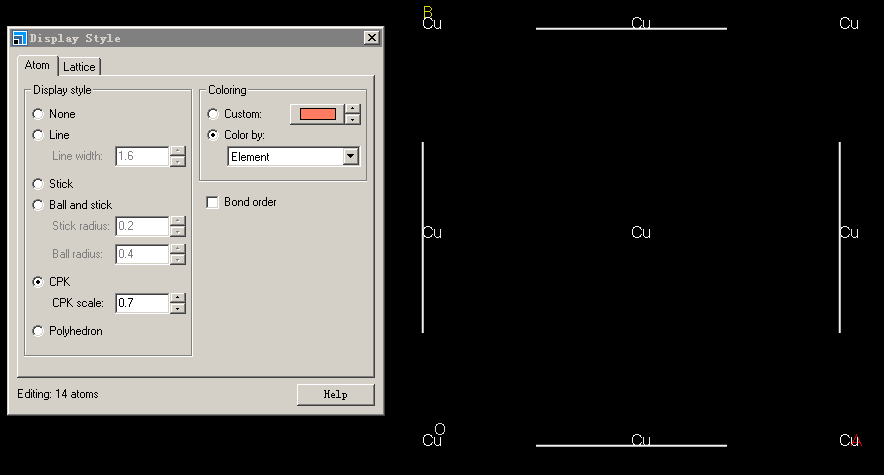Click the yellow B axis label
The image size is (884, 475).
tap(428, 11)
